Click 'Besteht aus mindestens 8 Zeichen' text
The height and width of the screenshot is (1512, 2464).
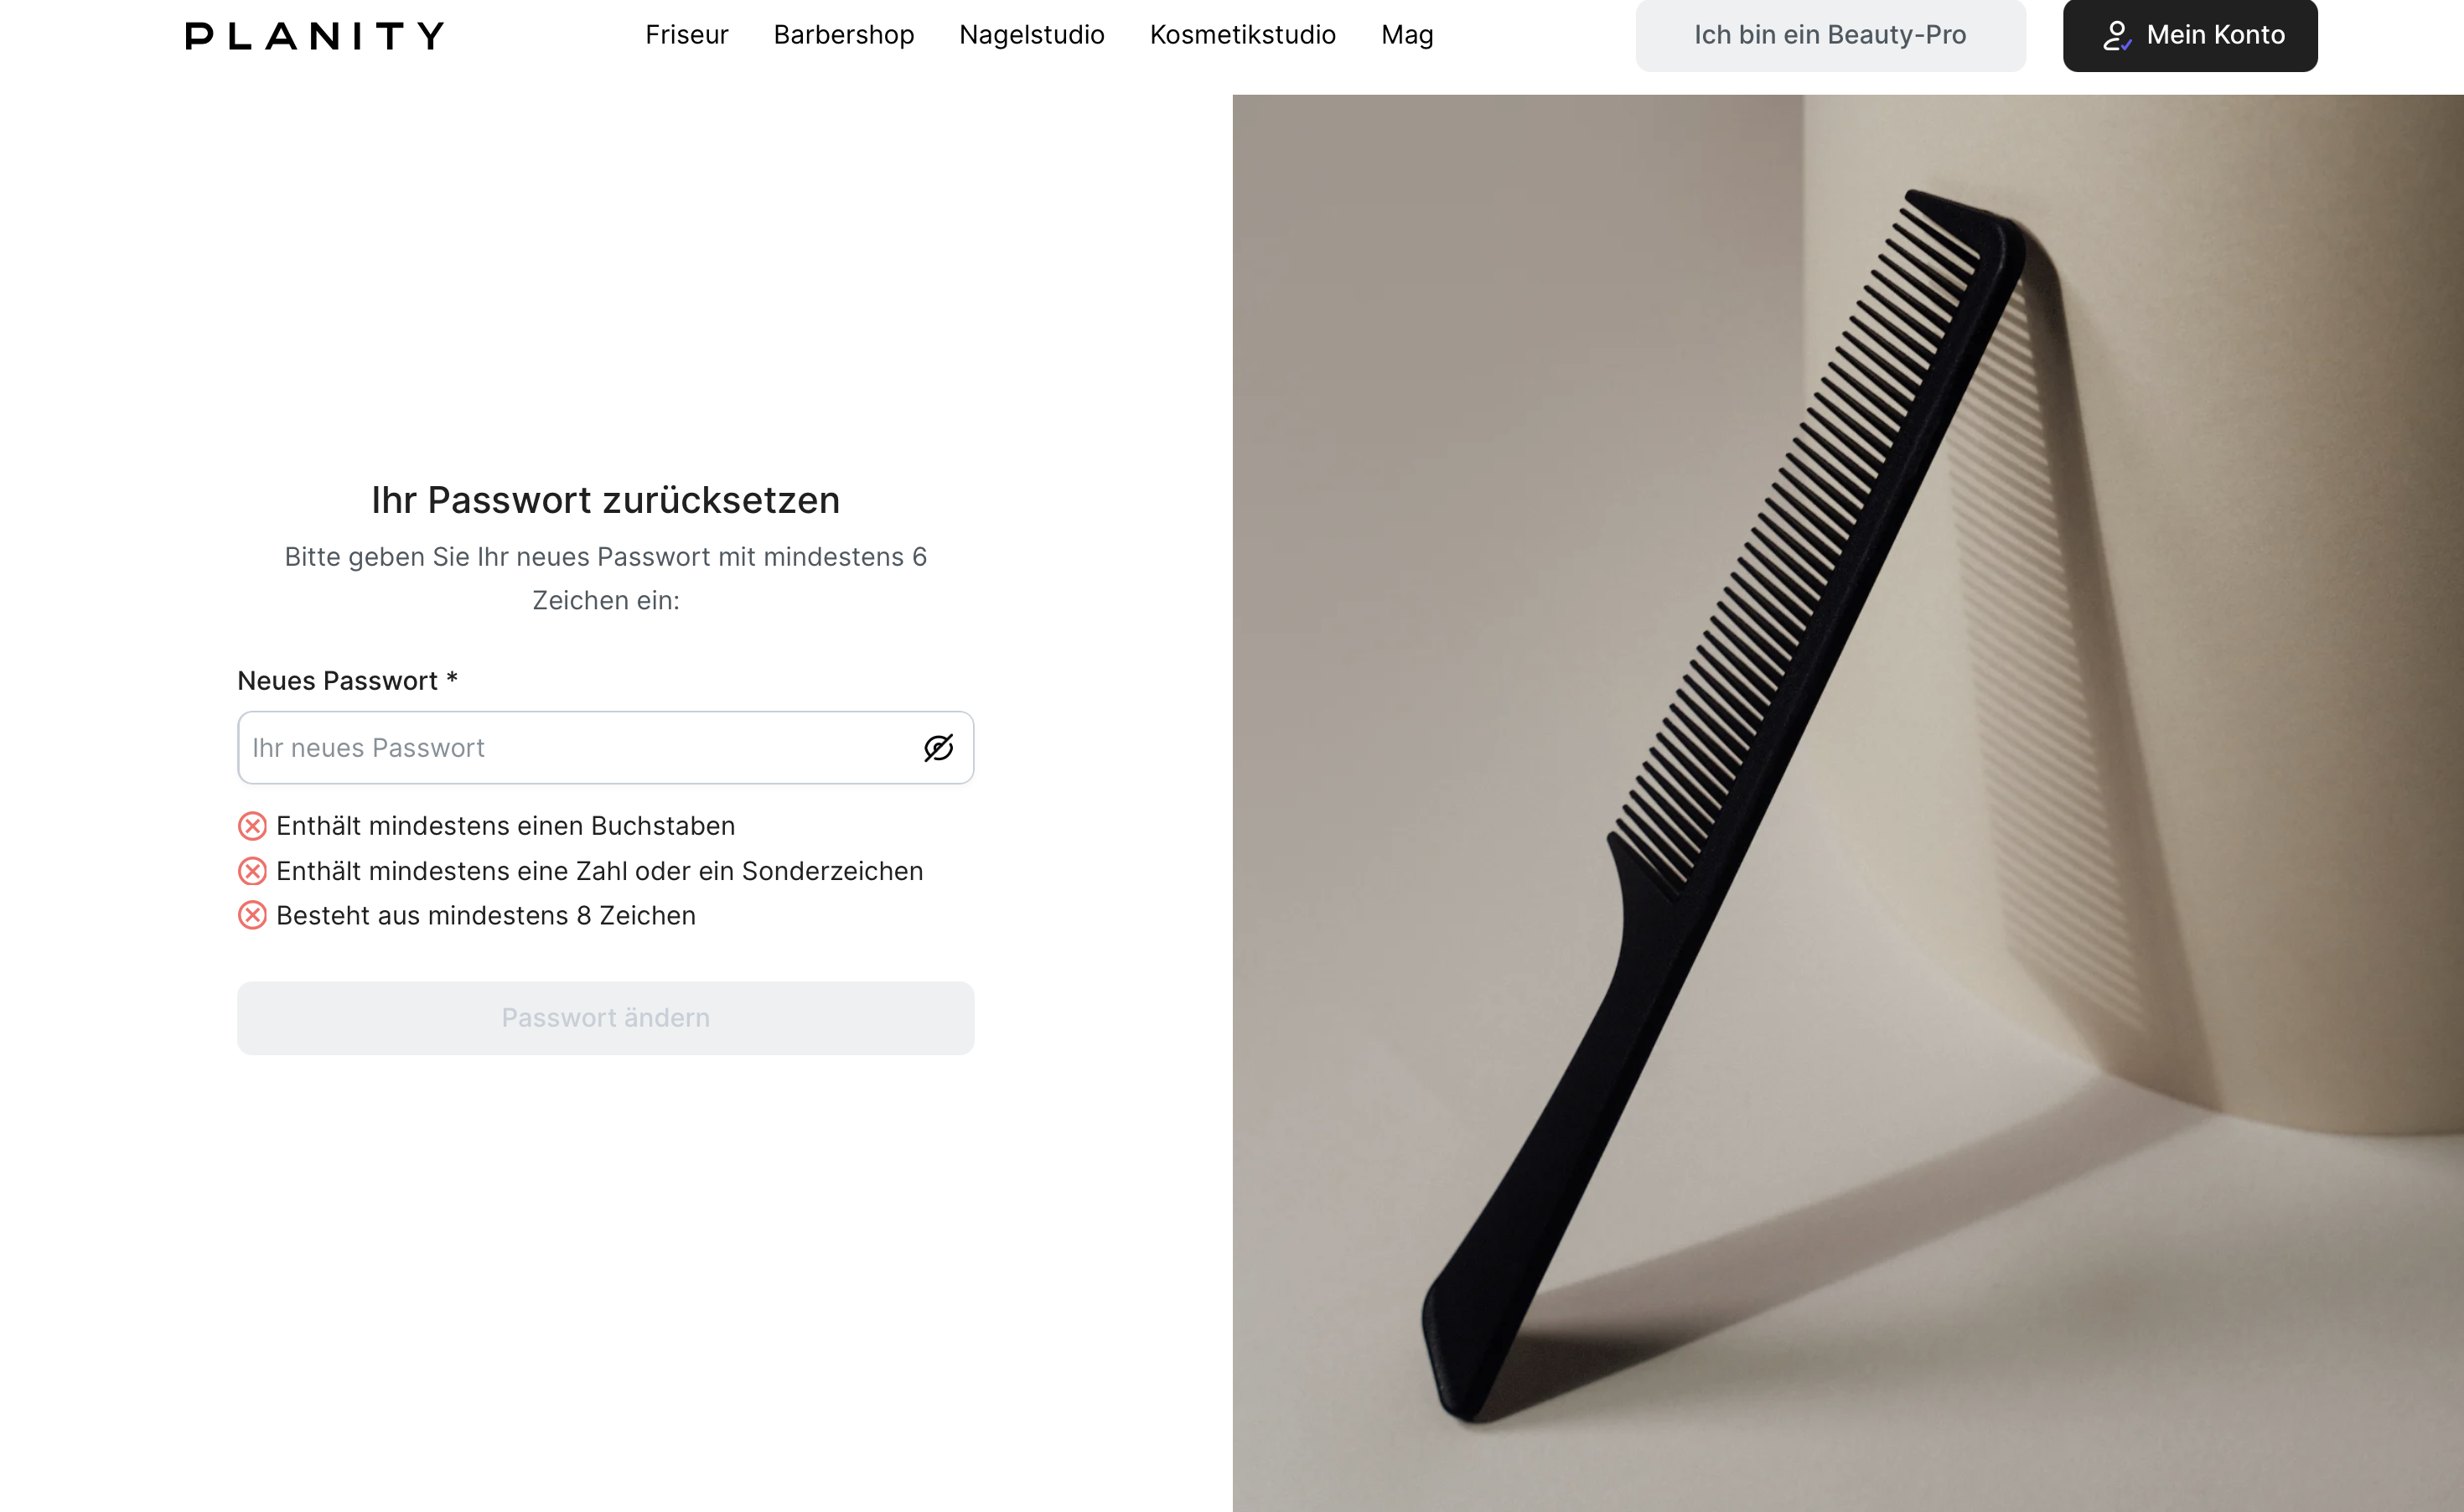(x=486, y=915)
